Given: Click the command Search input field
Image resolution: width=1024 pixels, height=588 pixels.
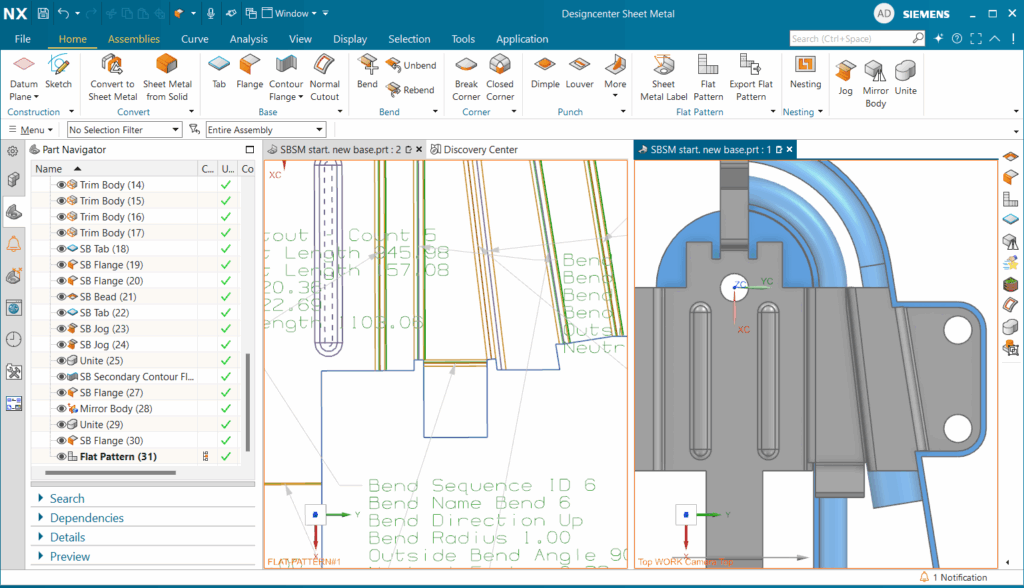Looking at the screenshot, I should [x=850, y=39].
